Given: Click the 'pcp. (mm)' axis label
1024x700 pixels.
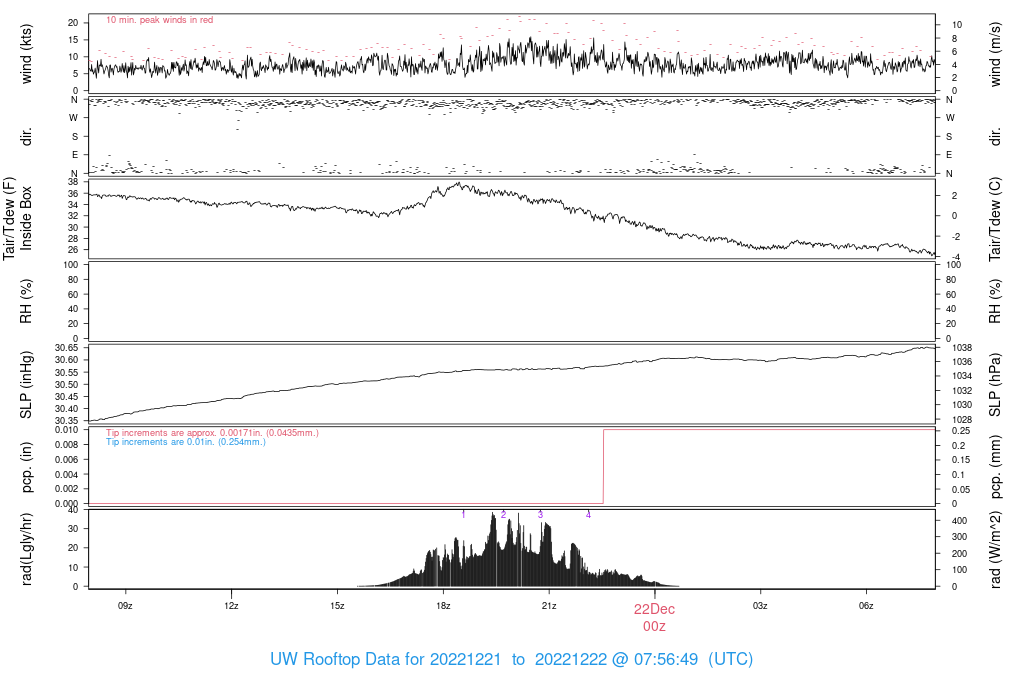Looking at the screenshot, I should click(995, 467).
